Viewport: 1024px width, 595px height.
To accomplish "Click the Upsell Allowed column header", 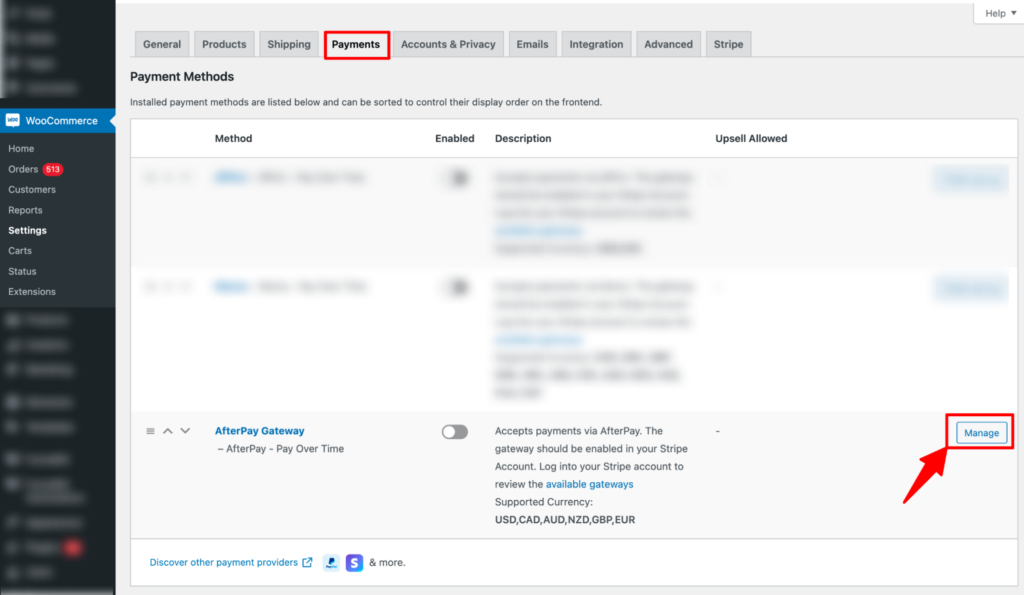I will [751, 138].
